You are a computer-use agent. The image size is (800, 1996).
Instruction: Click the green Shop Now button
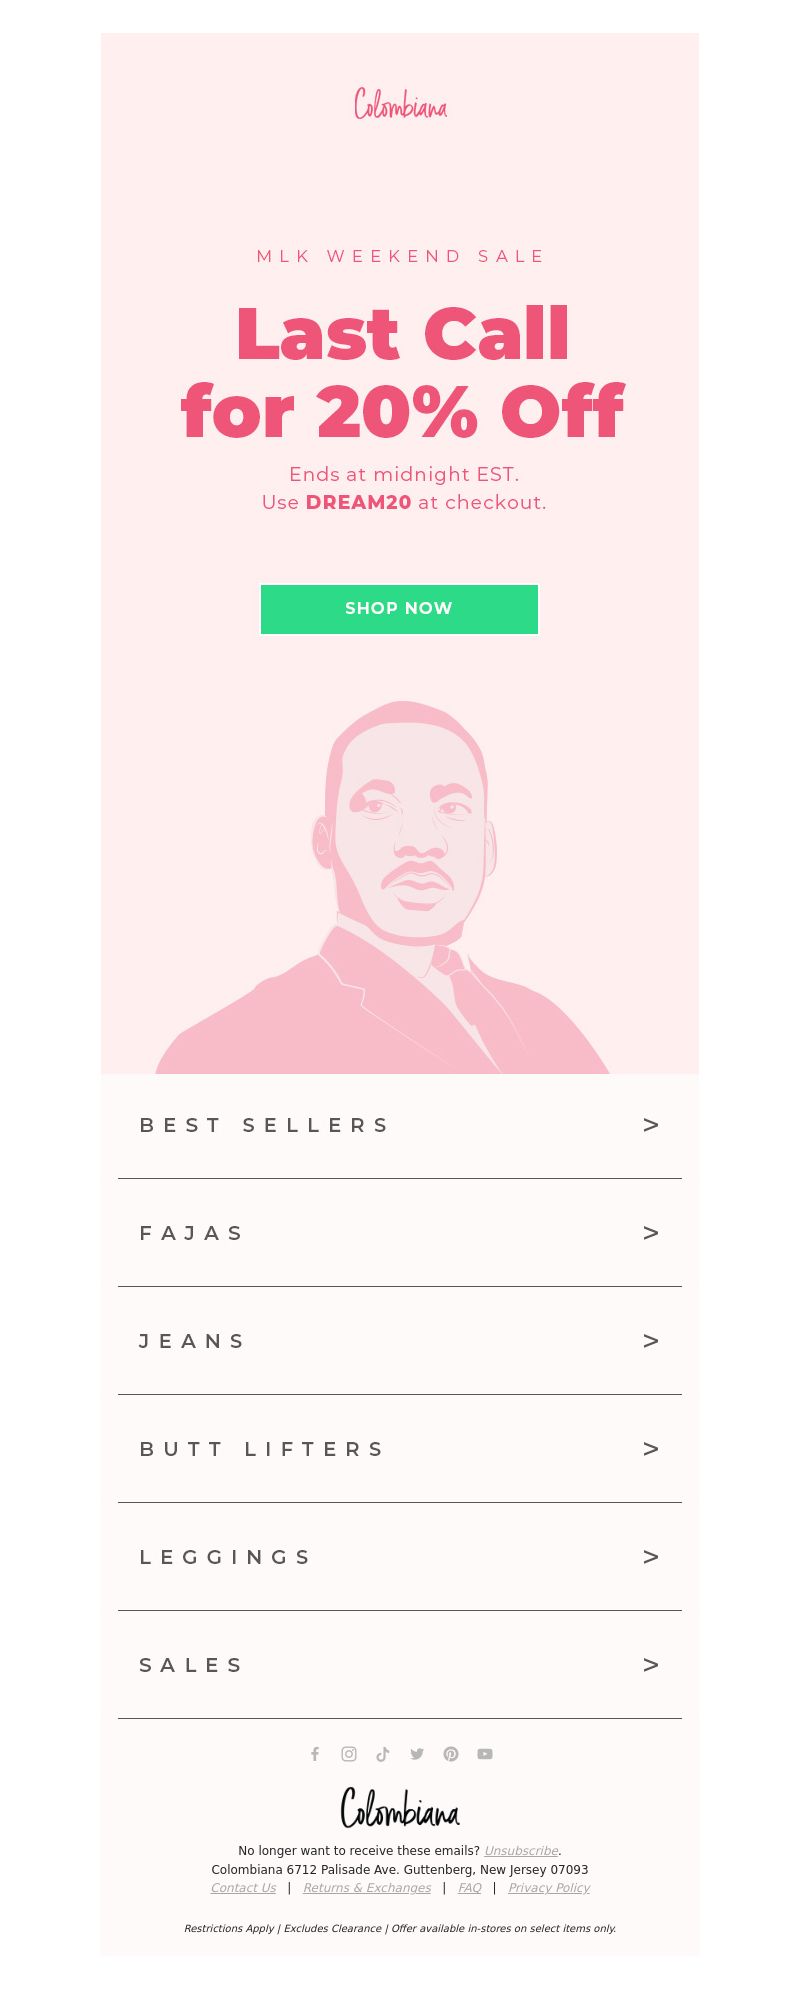coord(400,609)
